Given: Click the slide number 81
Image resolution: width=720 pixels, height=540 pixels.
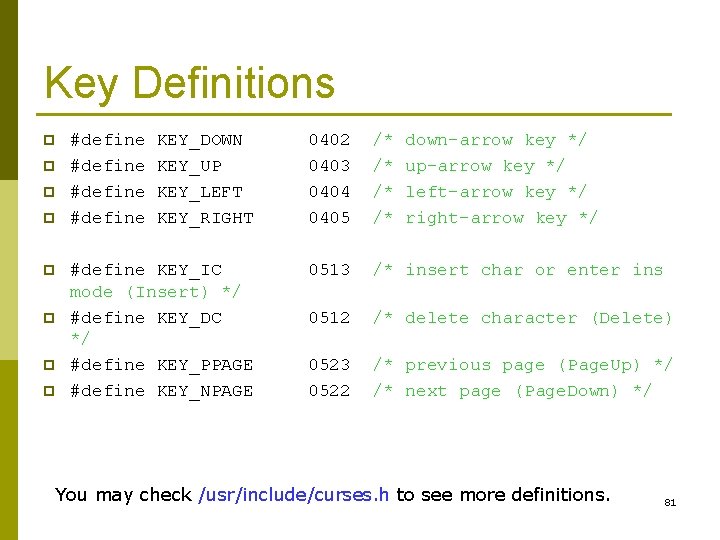Looking at the screenshot, I should point(670,503).
